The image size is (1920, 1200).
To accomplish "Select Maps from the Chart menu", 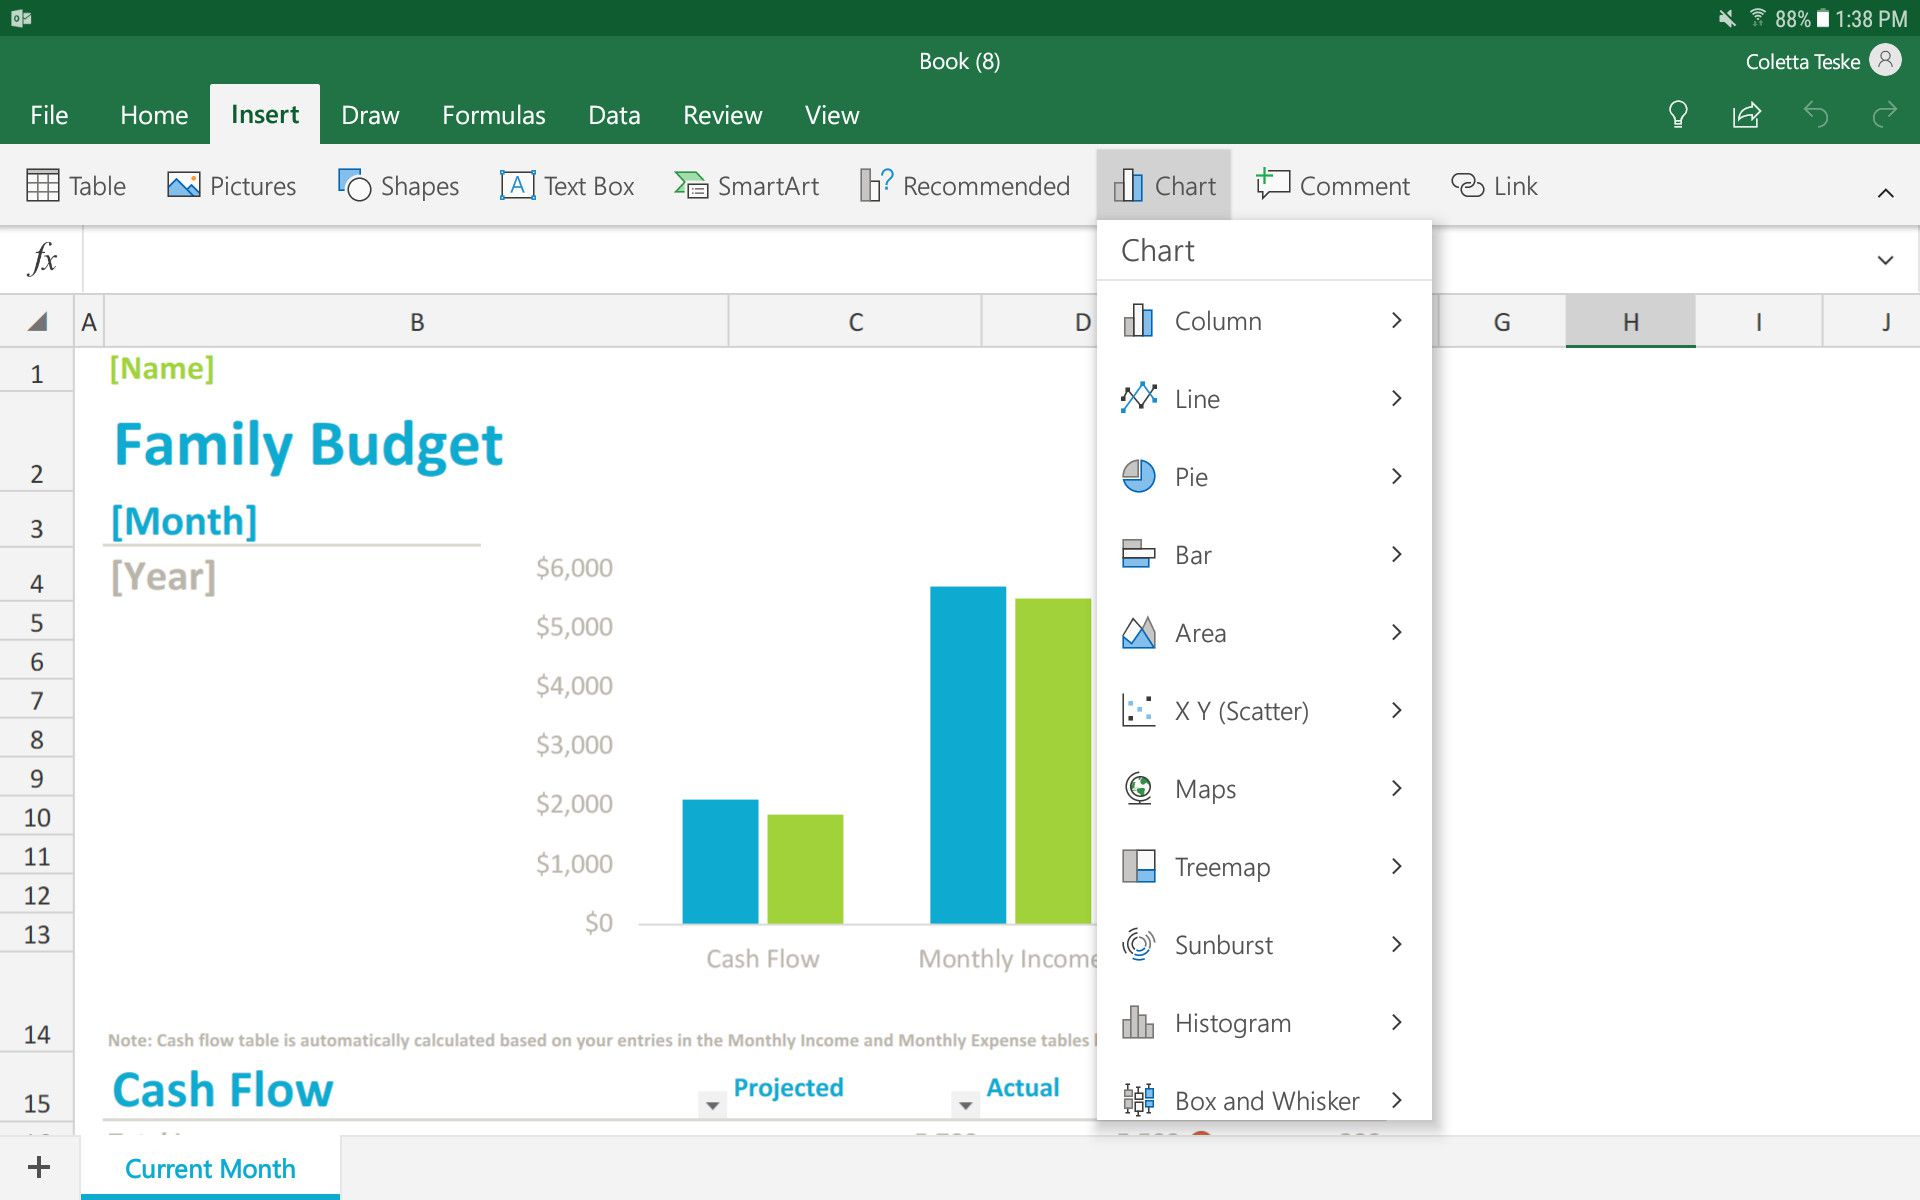I will [1265, 788].
